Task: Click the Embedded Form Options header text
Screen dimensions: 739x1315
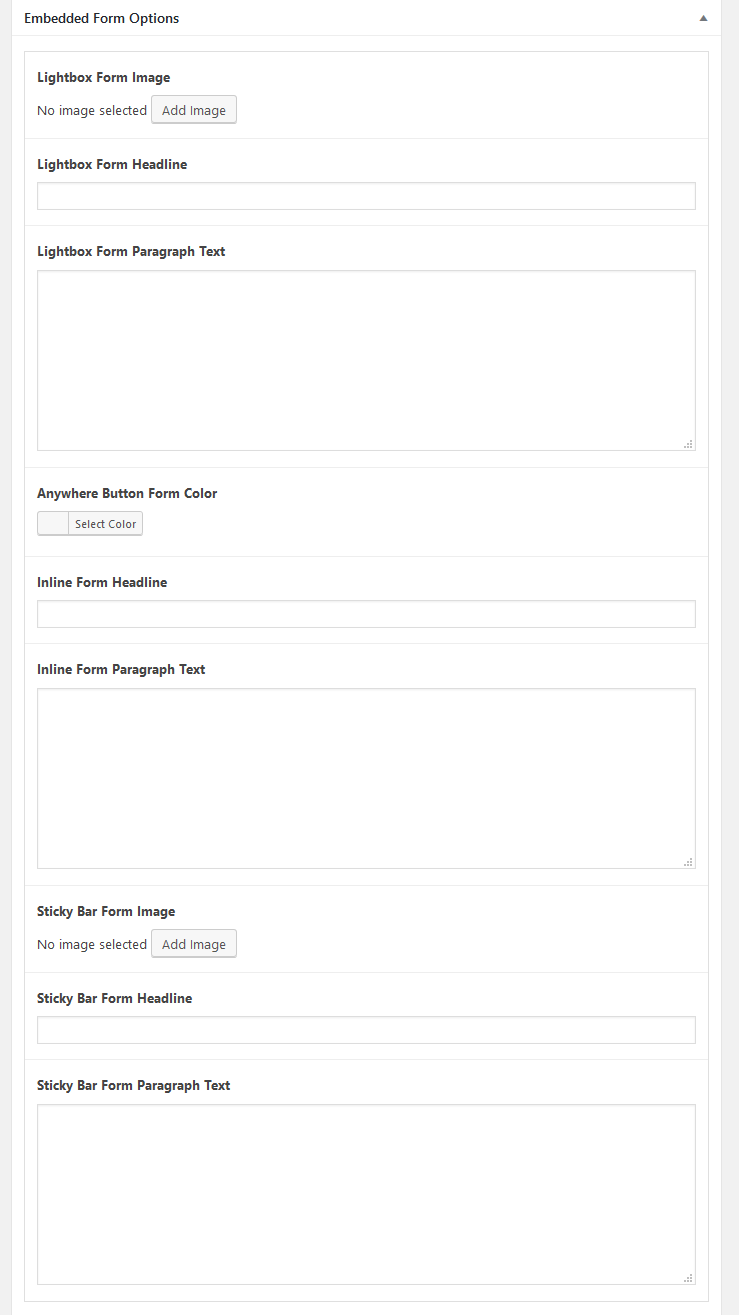Action: [x=101, y=18]
